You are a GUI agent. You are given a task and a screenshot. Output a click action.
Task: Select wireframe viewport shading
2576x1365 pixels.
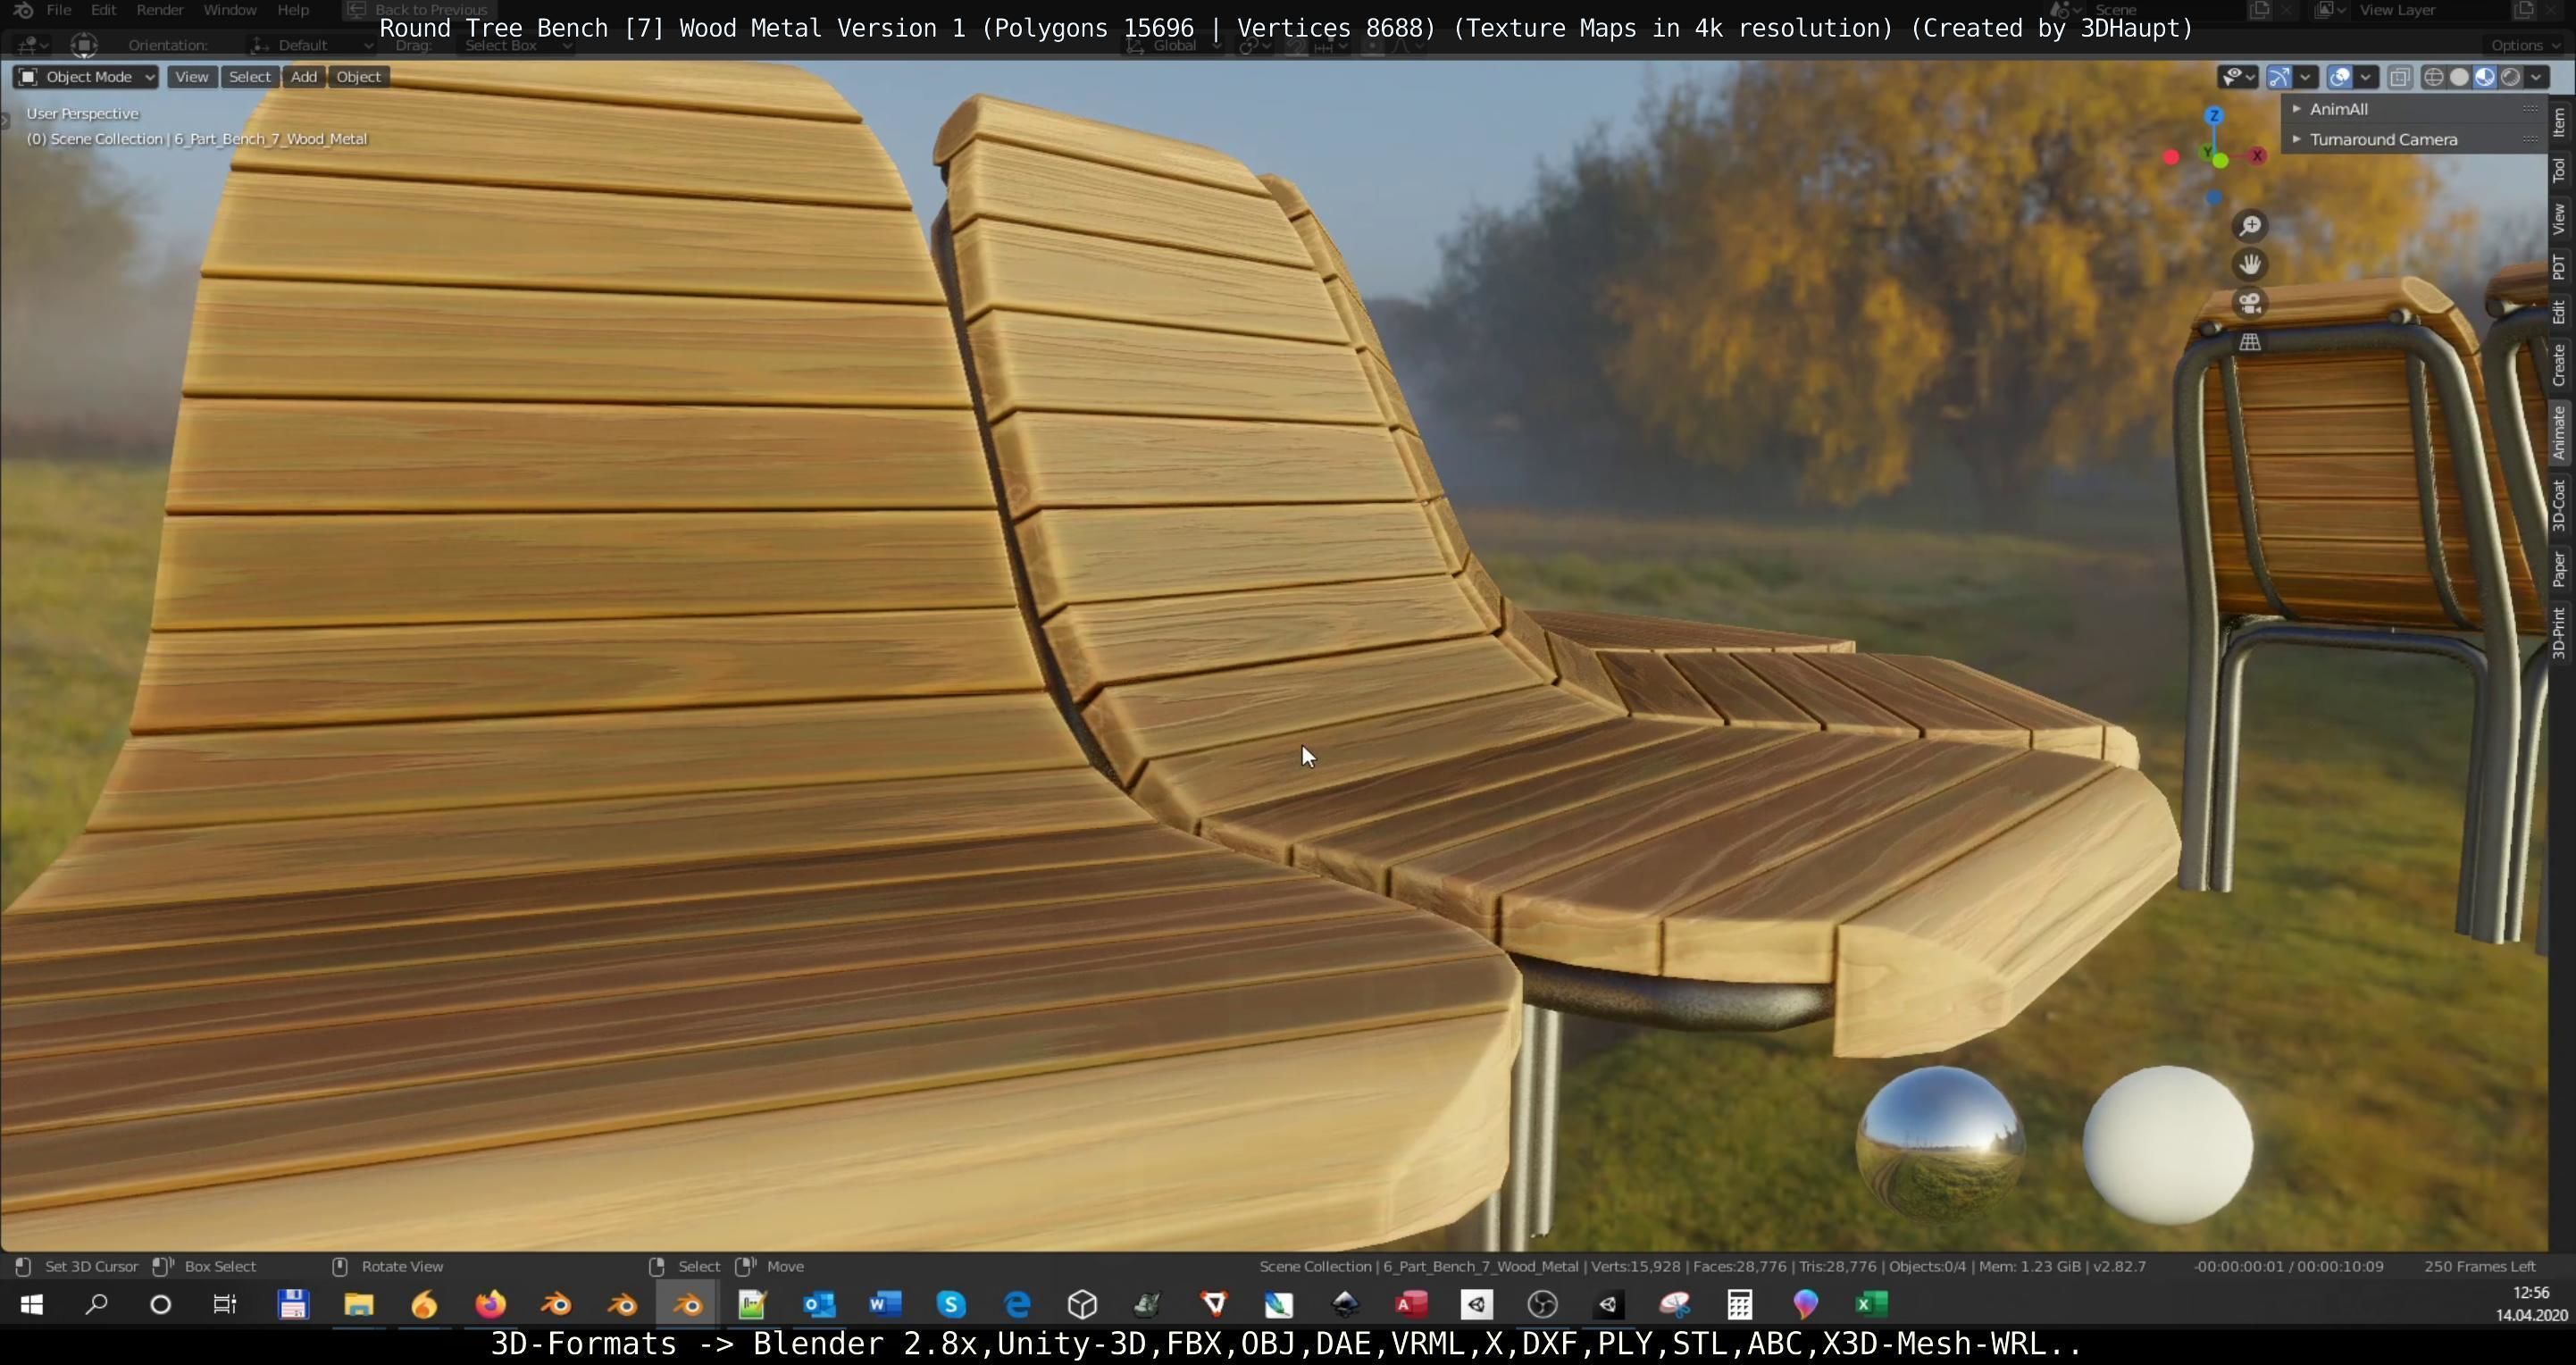[2433, 77]
